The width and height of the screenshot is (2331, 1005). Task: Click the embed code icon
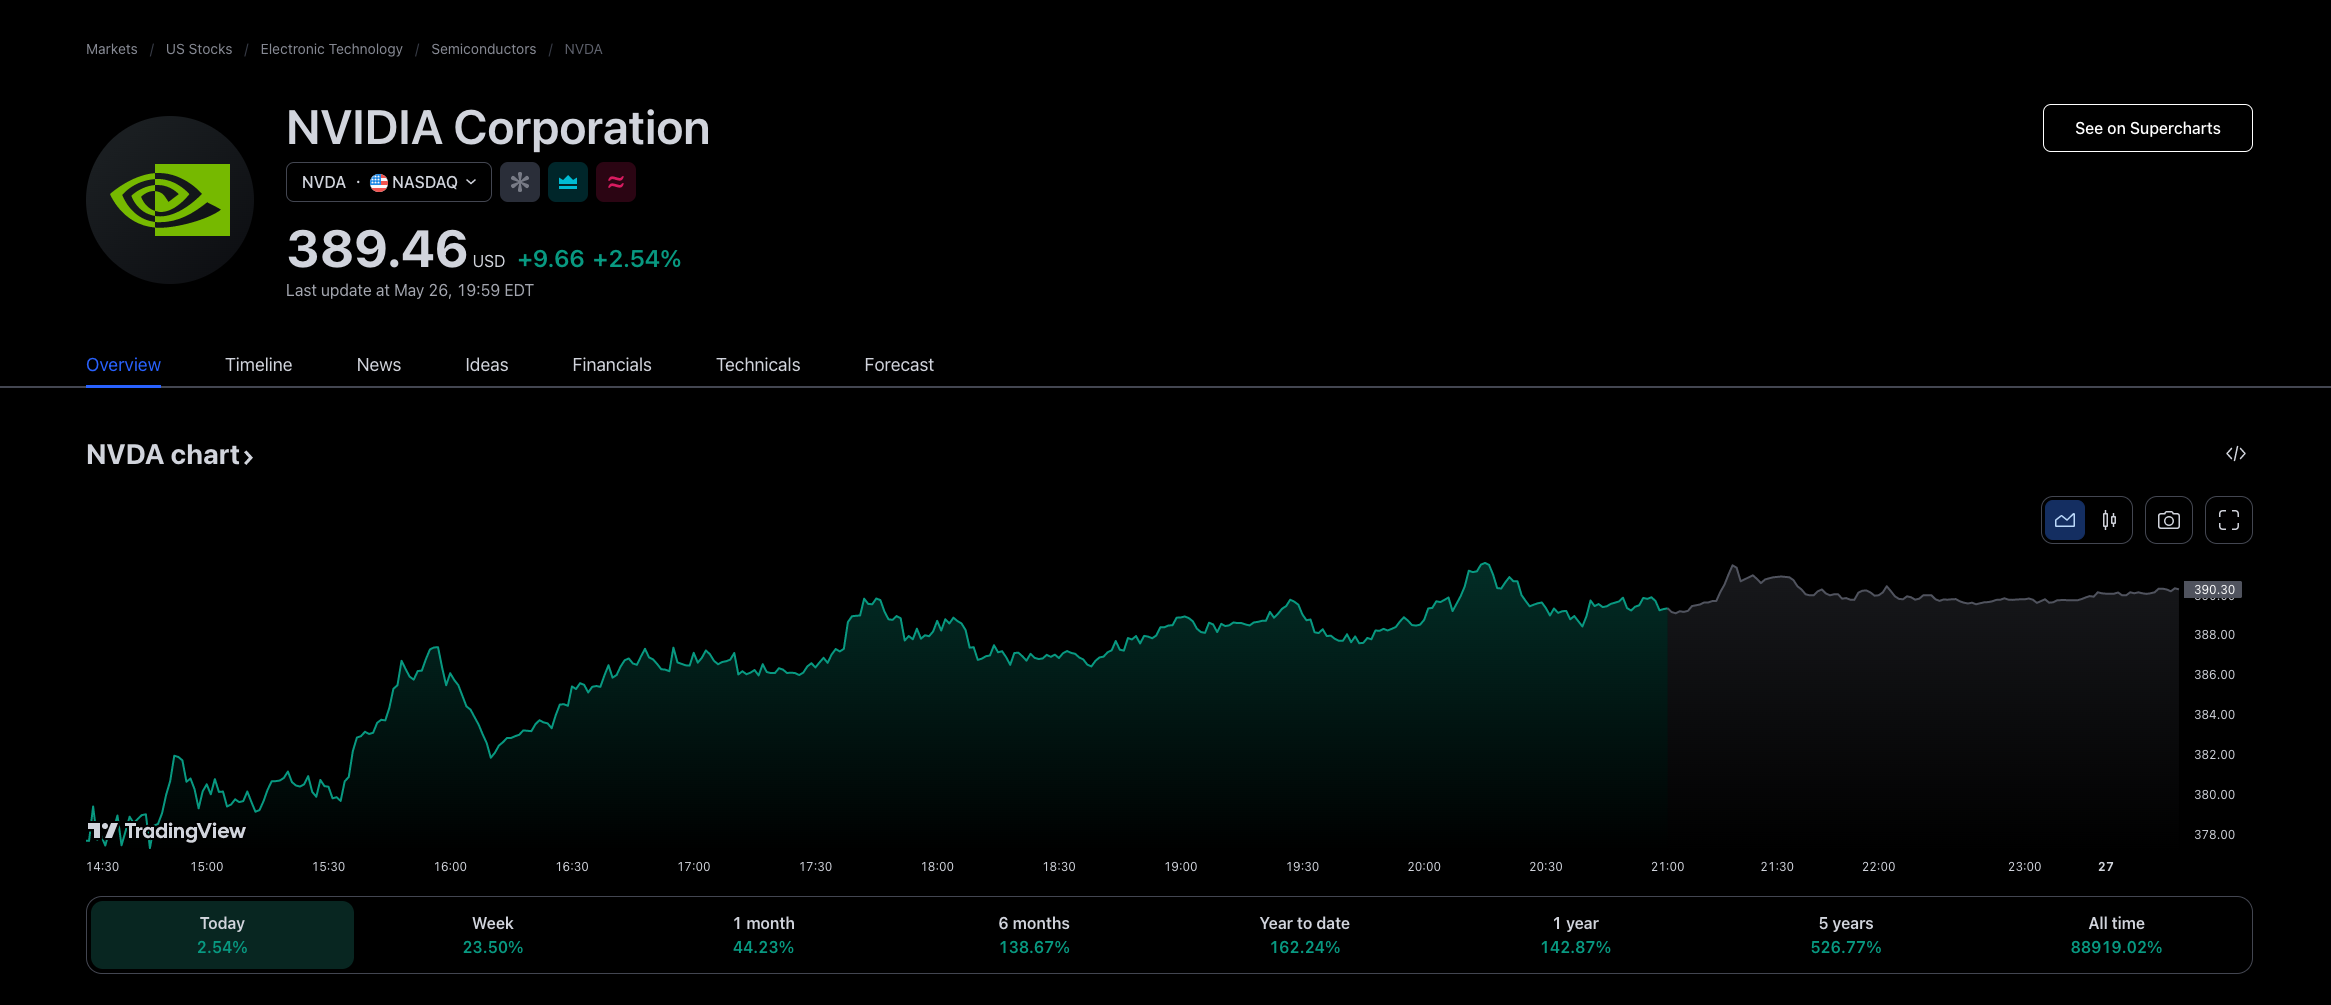click(2236, 454)
